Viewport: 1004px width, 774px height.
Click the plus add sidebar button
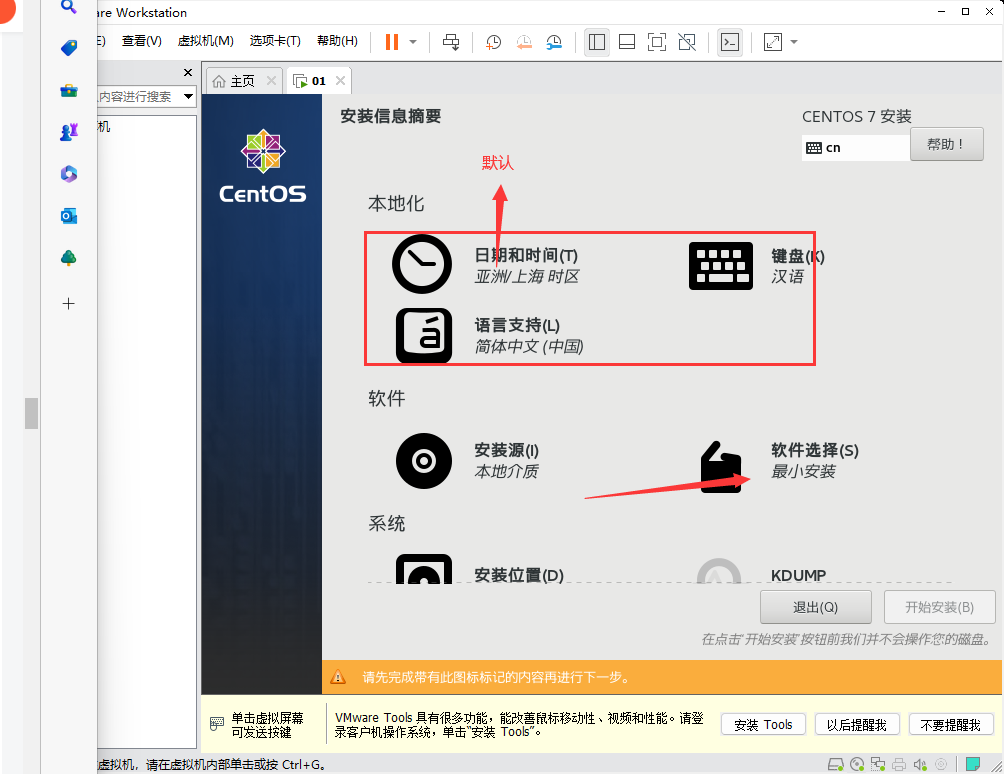[69, 303]
